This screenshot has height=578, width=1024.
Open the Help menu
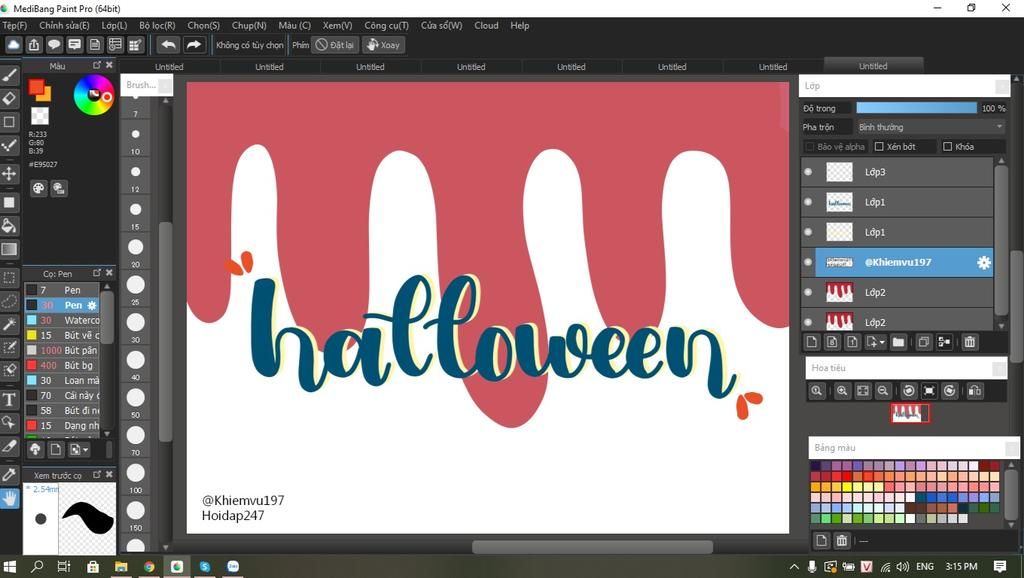520,25
